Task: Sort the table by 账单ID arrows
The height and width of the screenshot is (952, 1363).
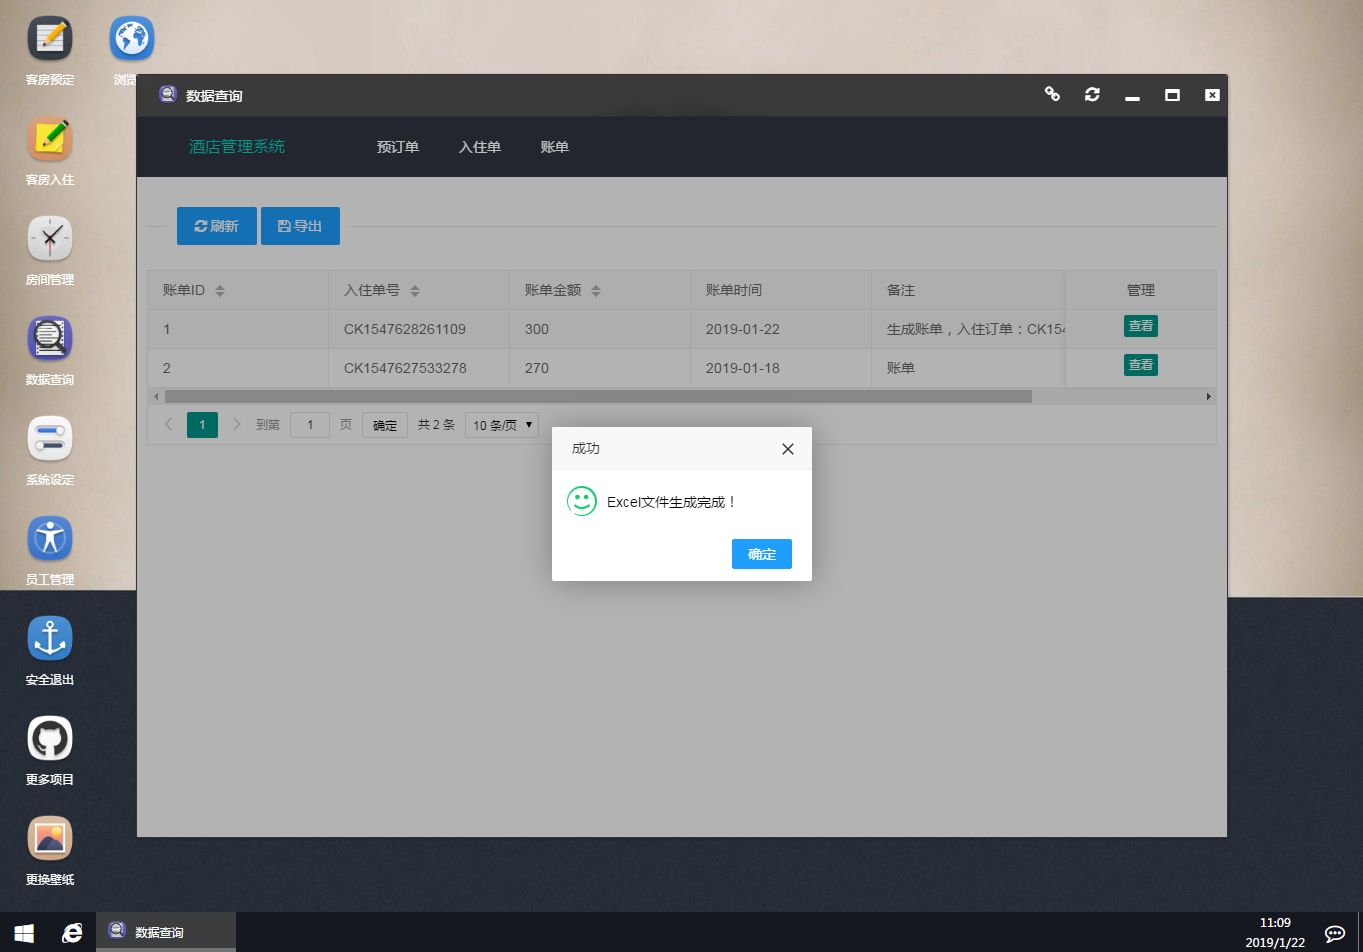Action: [x=220, y=291]
